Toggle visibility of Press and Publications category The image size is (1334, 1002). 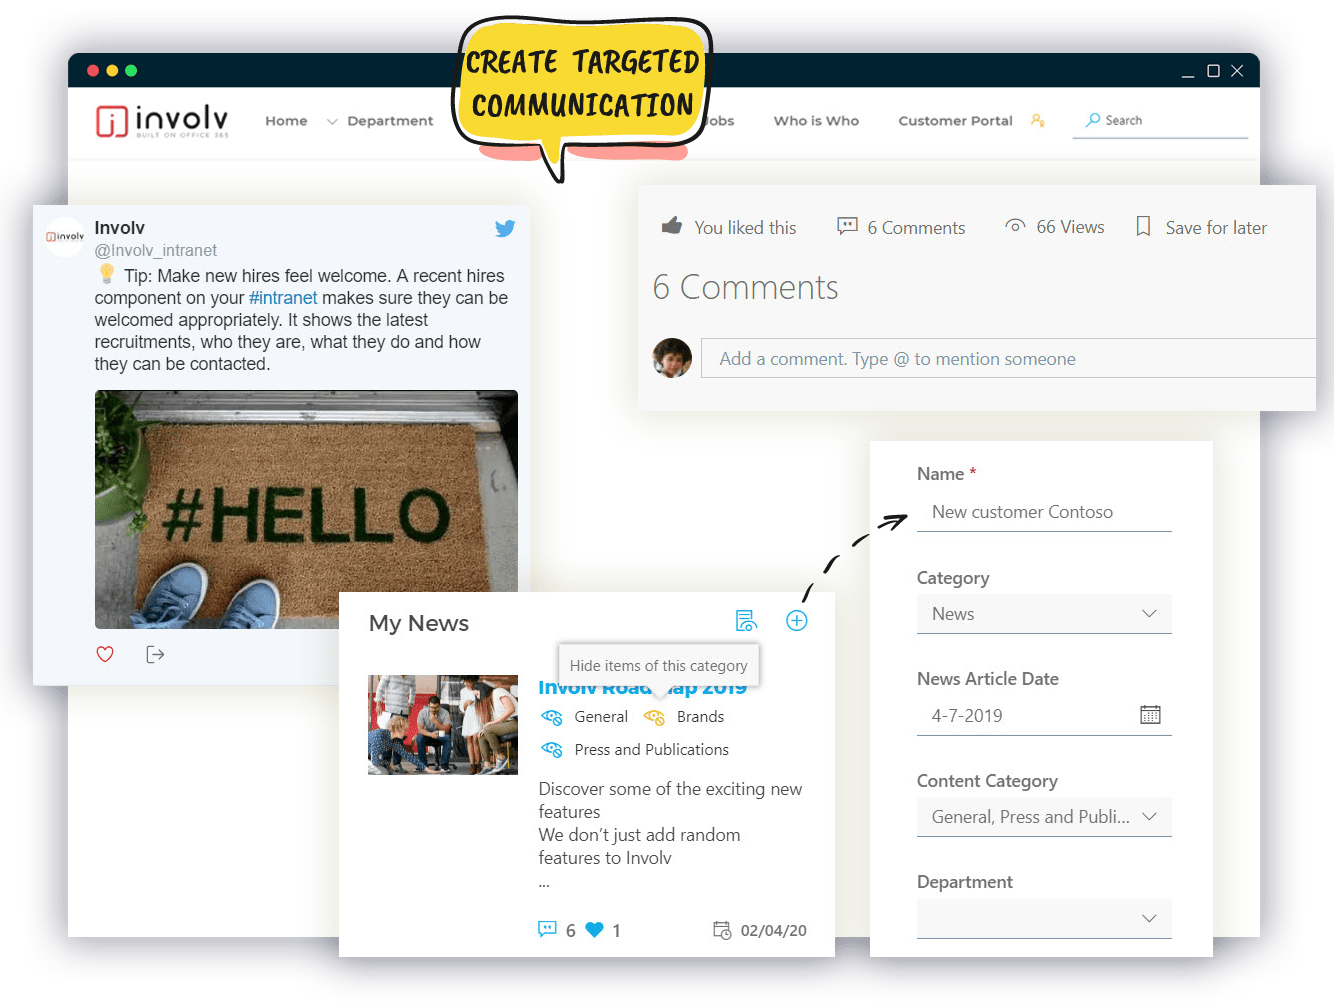551,750
